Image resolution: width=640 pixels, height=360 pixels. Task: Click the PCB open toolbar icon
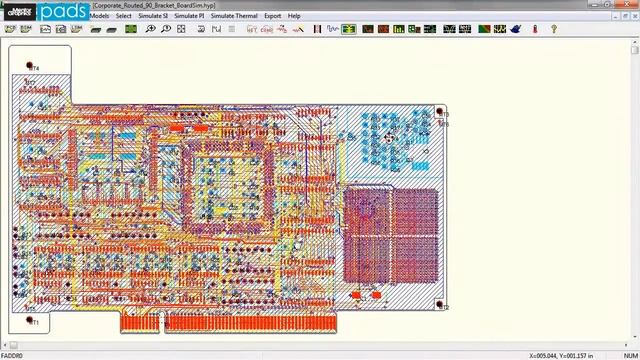[x=10, y=29]
